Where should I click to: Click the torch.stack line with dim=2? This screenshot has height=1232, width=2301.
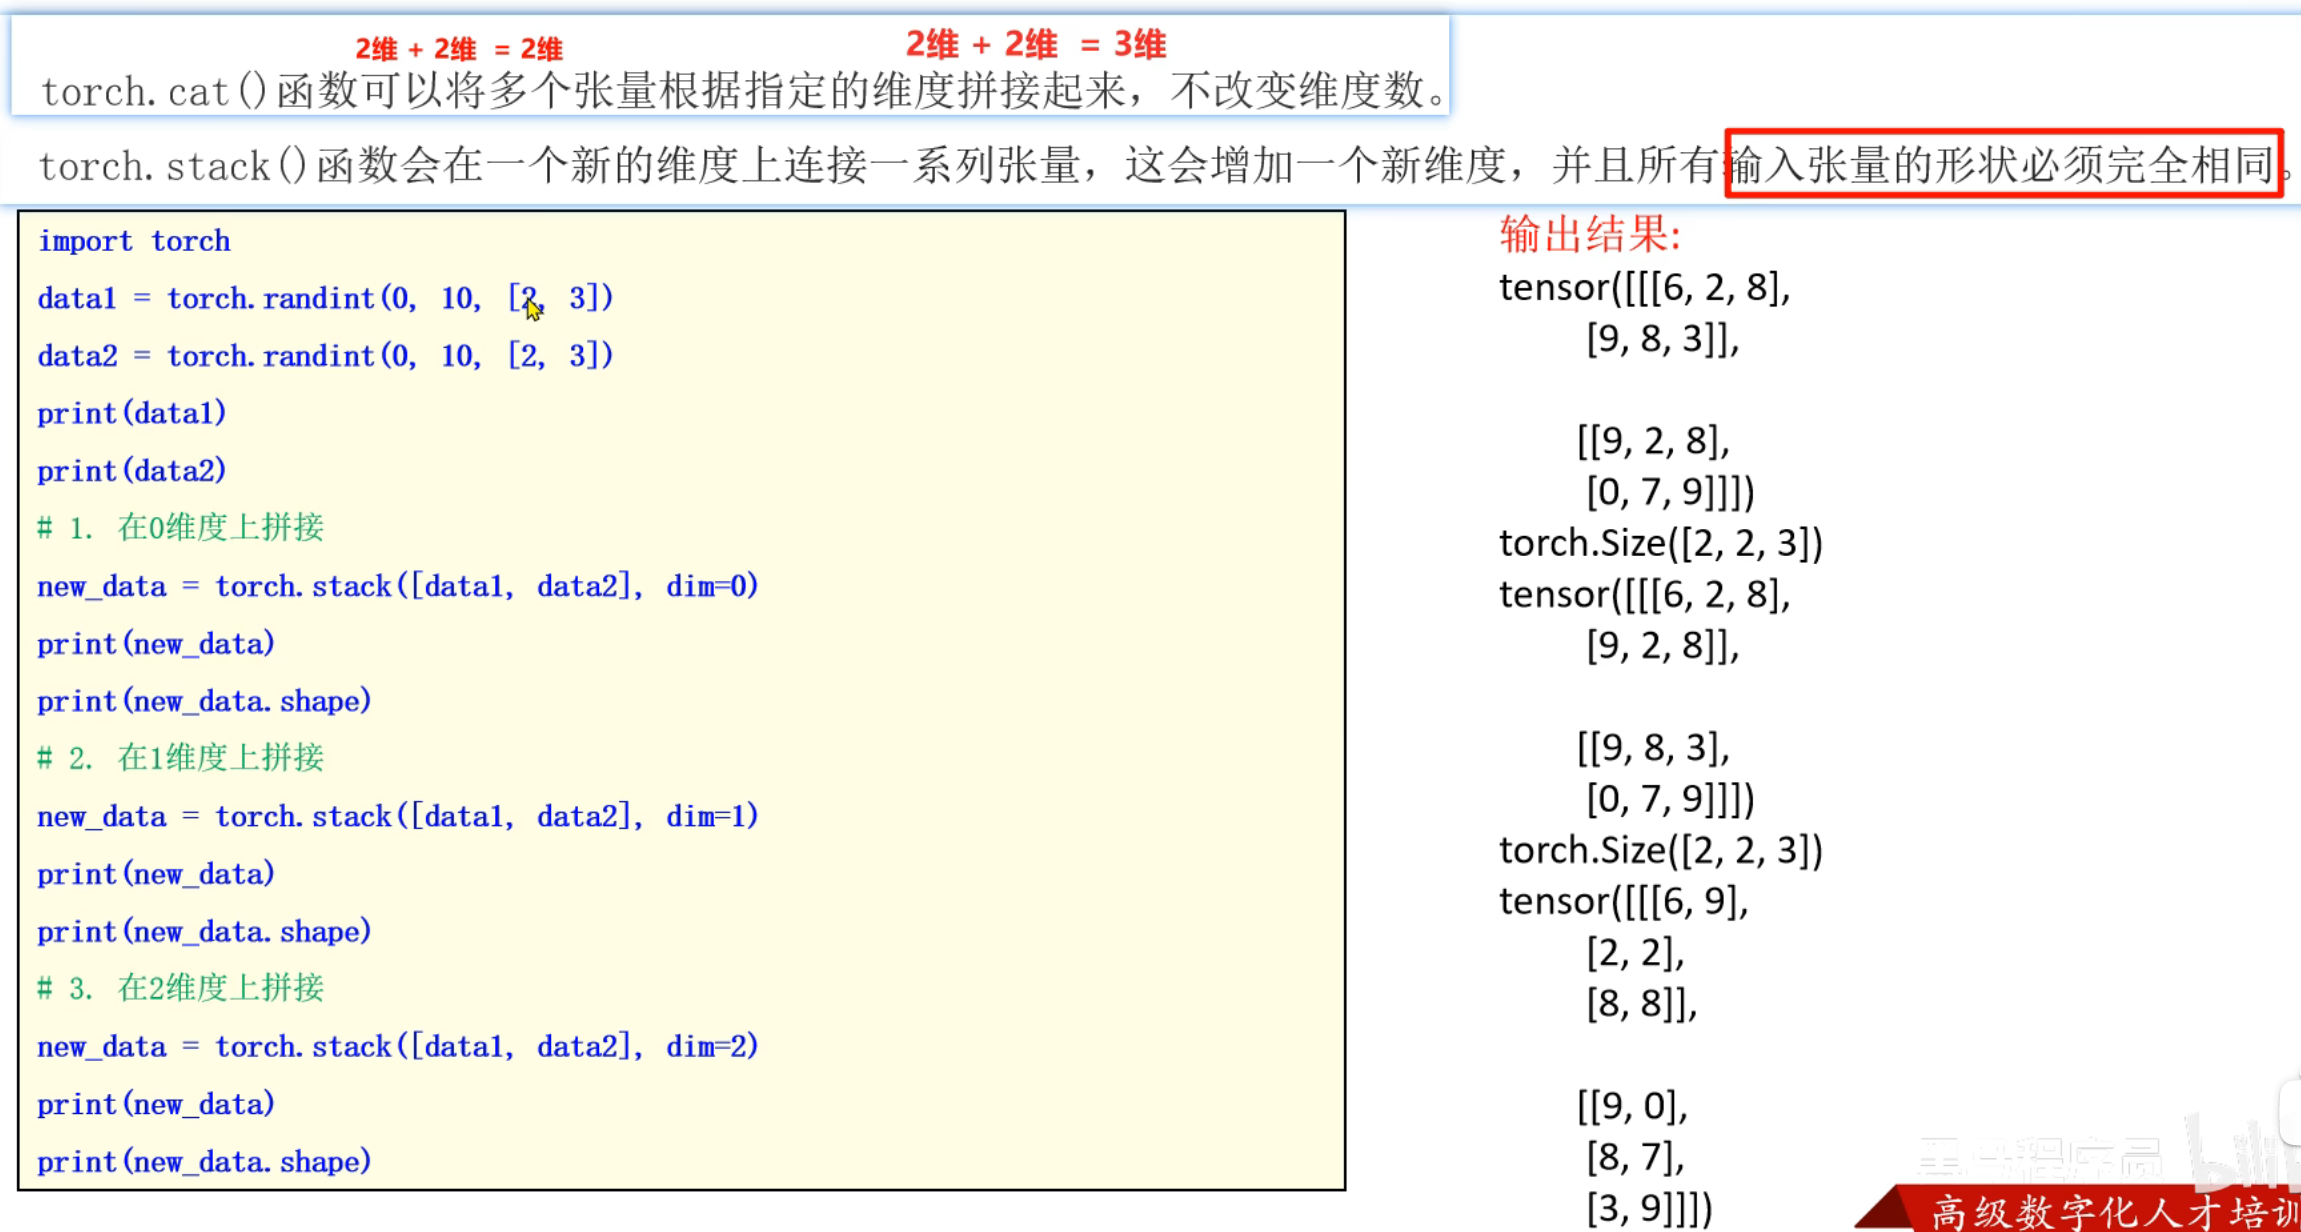(x=397, y=1046)
